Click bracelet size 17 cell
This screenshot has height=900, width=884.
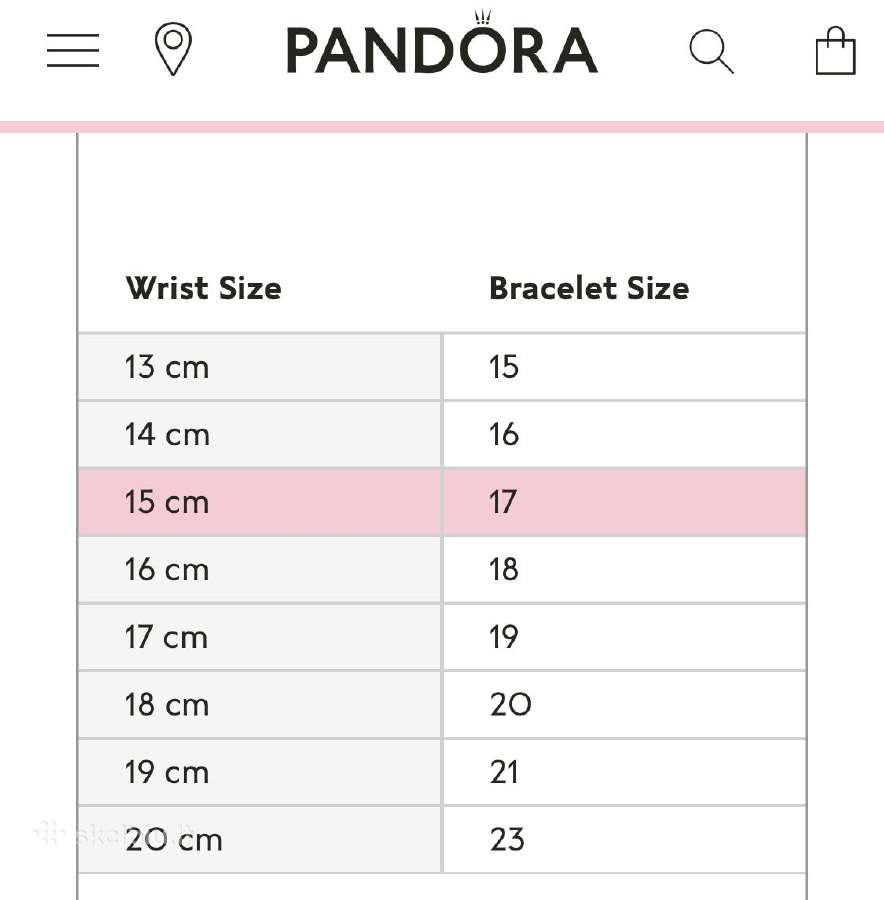(625, 502)
